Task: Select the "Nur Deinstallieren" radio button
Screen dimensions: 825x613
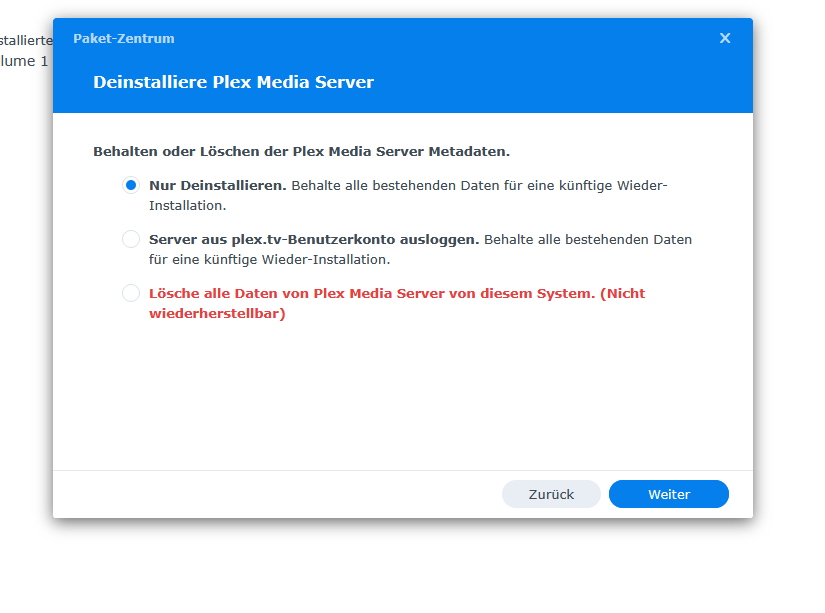Action: (131, 186)
